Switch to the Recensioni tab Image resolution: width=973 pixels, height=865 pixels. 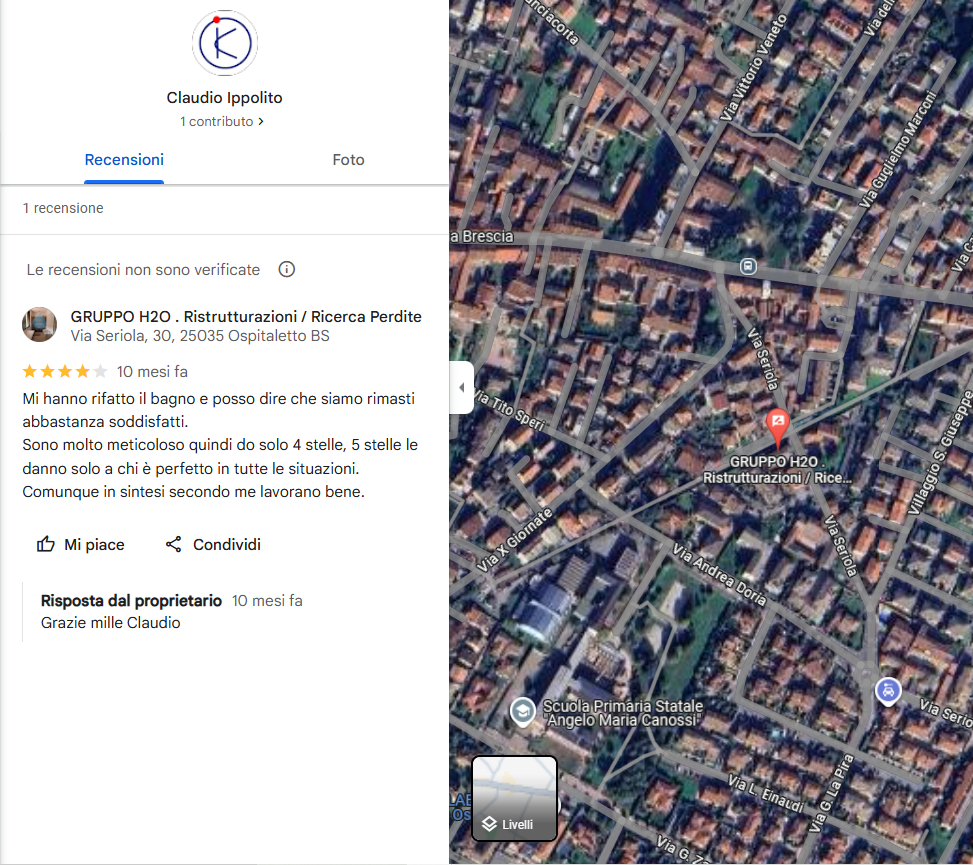pos(124,160)
